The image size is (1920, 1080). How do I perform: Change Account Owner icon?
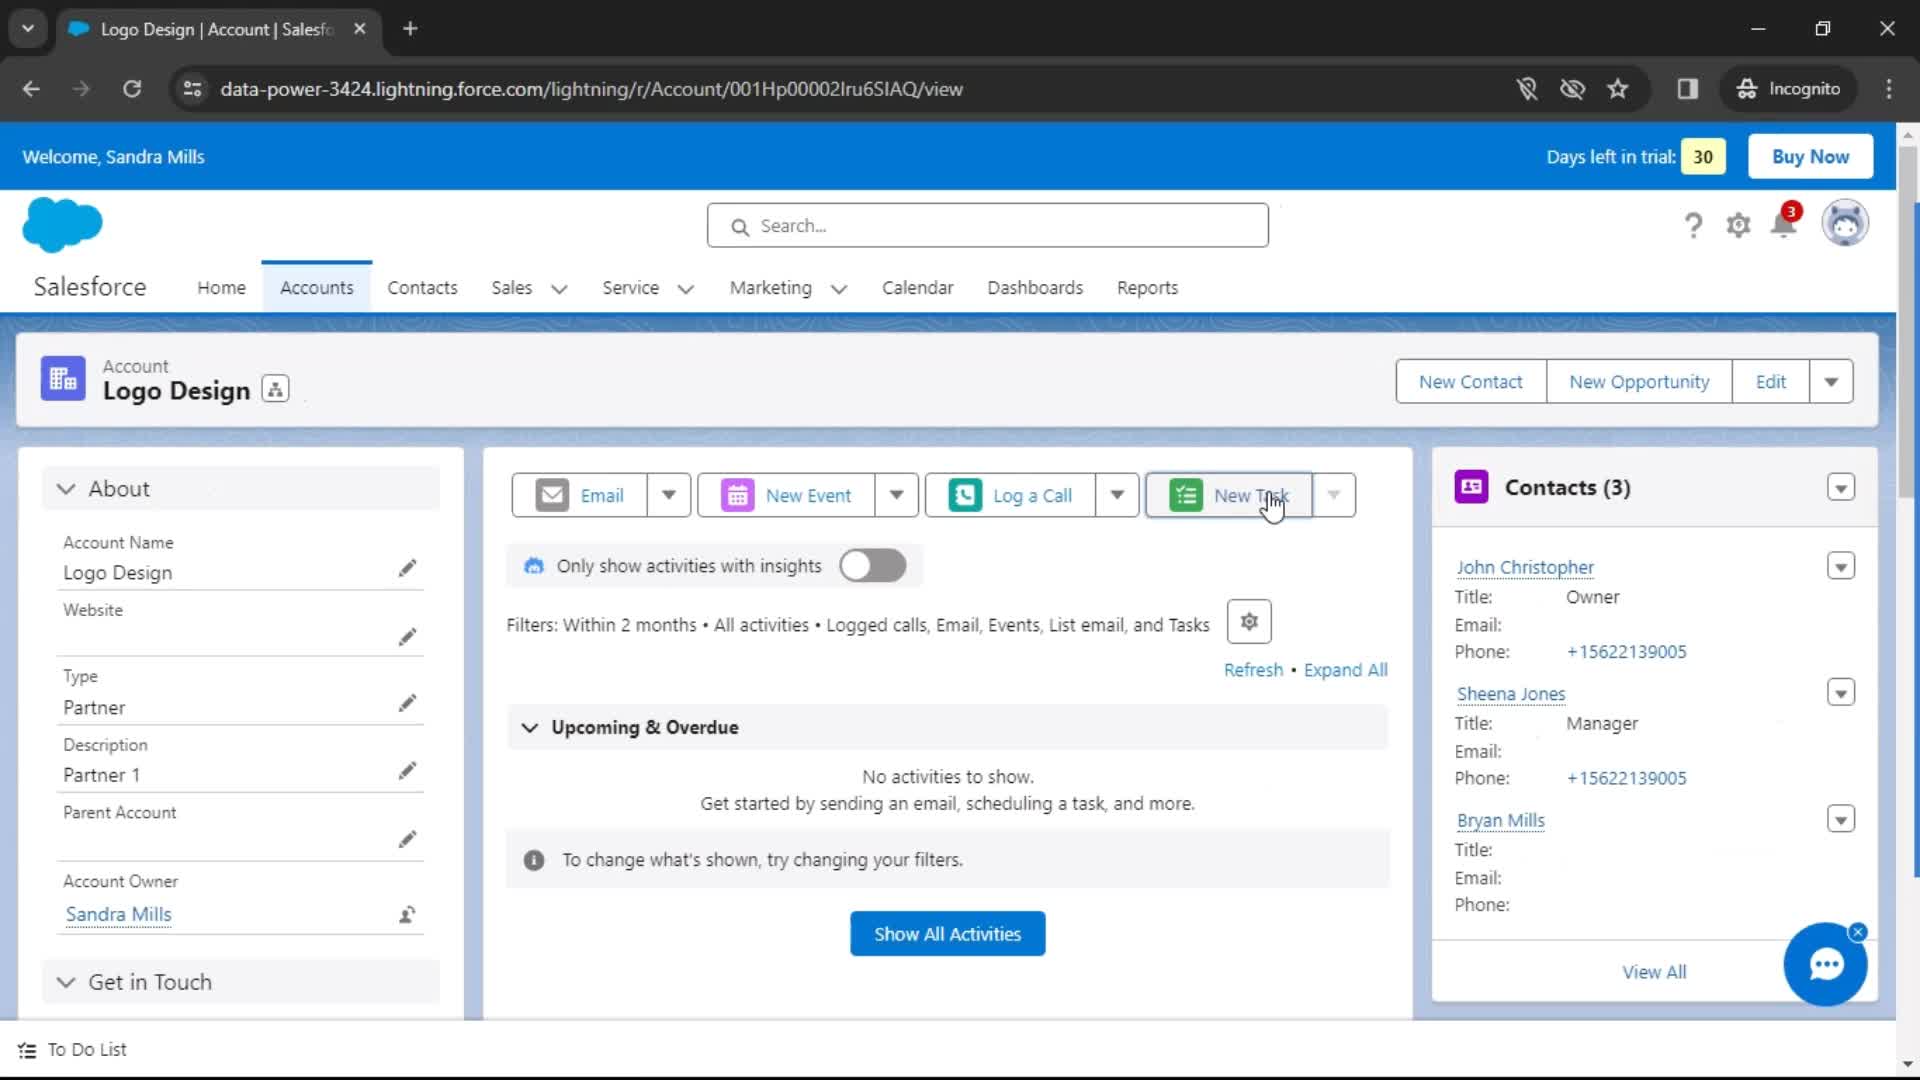point(407,914)
